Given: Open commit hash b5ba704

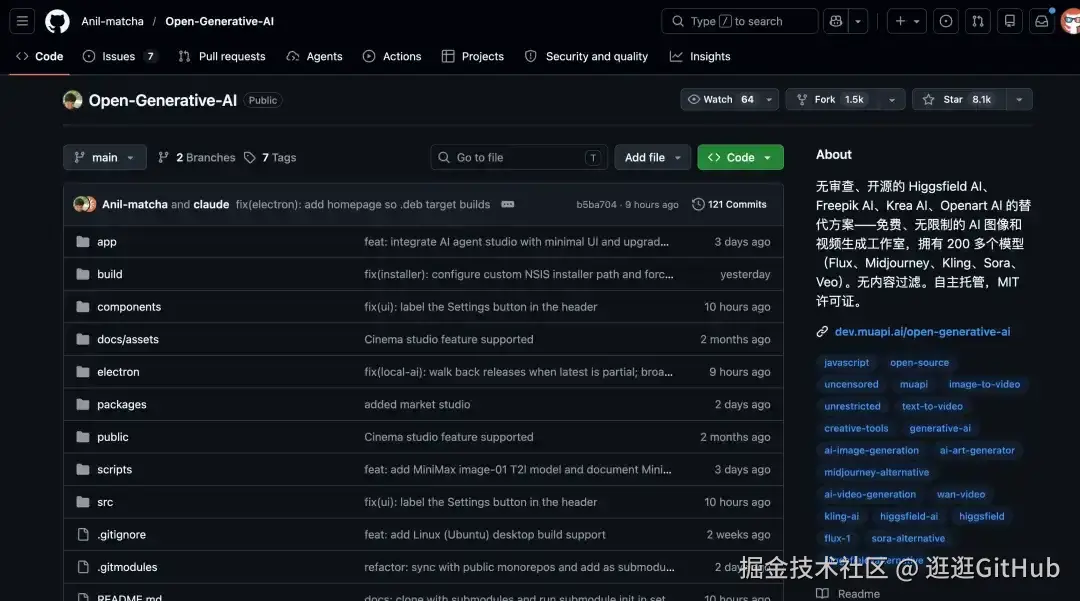Looking at the screenshot, I should coord(596,204).
